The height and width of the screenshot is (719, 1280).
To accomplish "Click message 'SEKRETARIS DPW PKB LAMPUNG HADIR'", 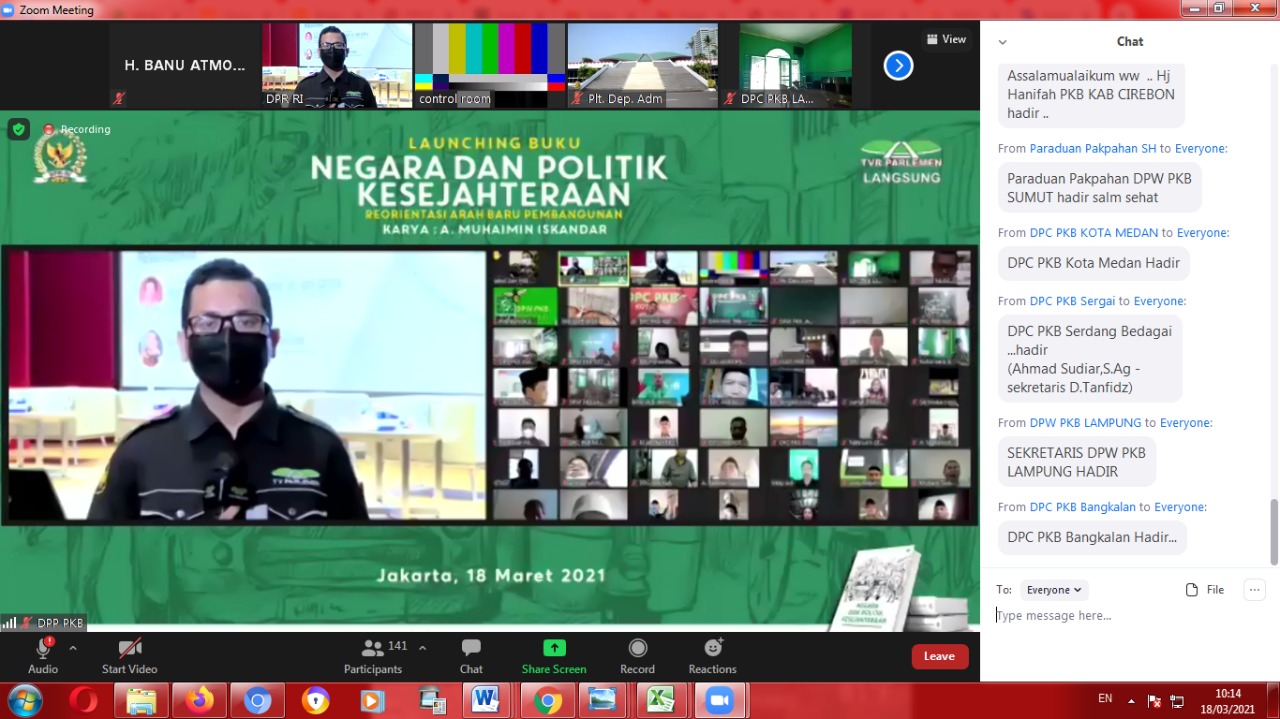I will [x=1077, y=462].
